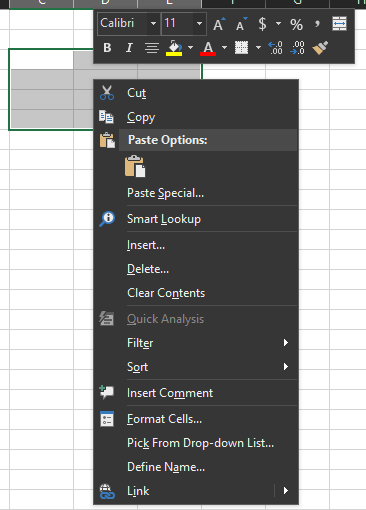Click the font size 11 box
Viewport: 366px width, 510px height.
pos(177,23)
